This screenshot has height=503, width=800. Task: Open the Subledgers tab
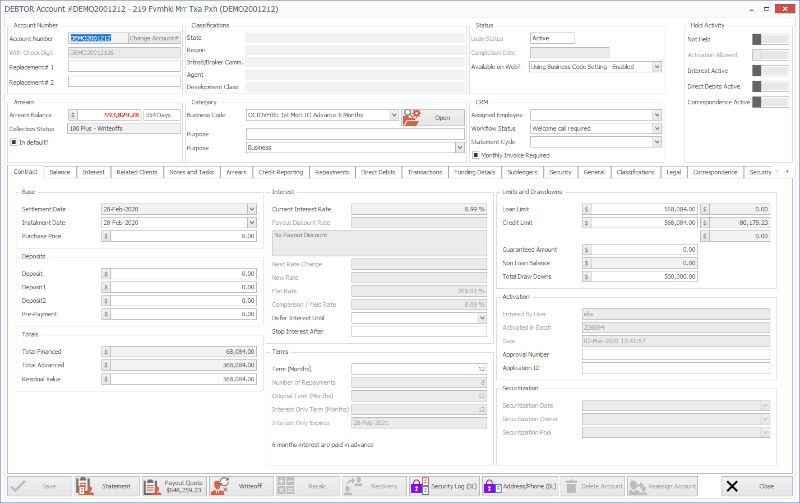pyautogui.click(x=522, y=172)
